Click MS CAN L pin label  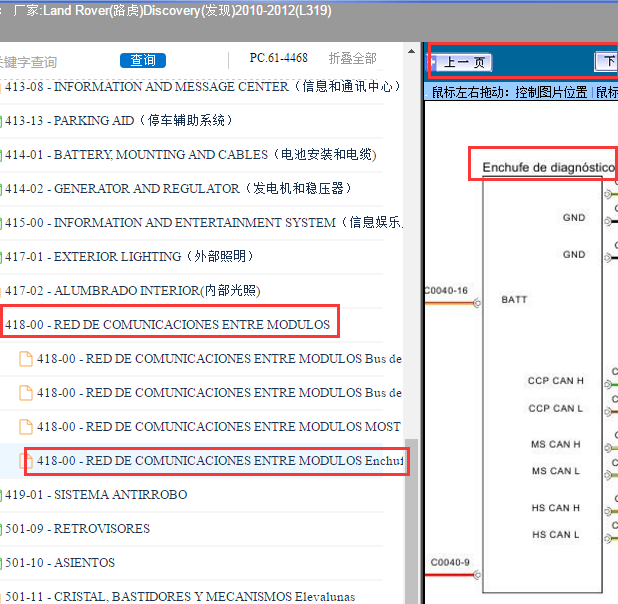(x=556, y=471)
